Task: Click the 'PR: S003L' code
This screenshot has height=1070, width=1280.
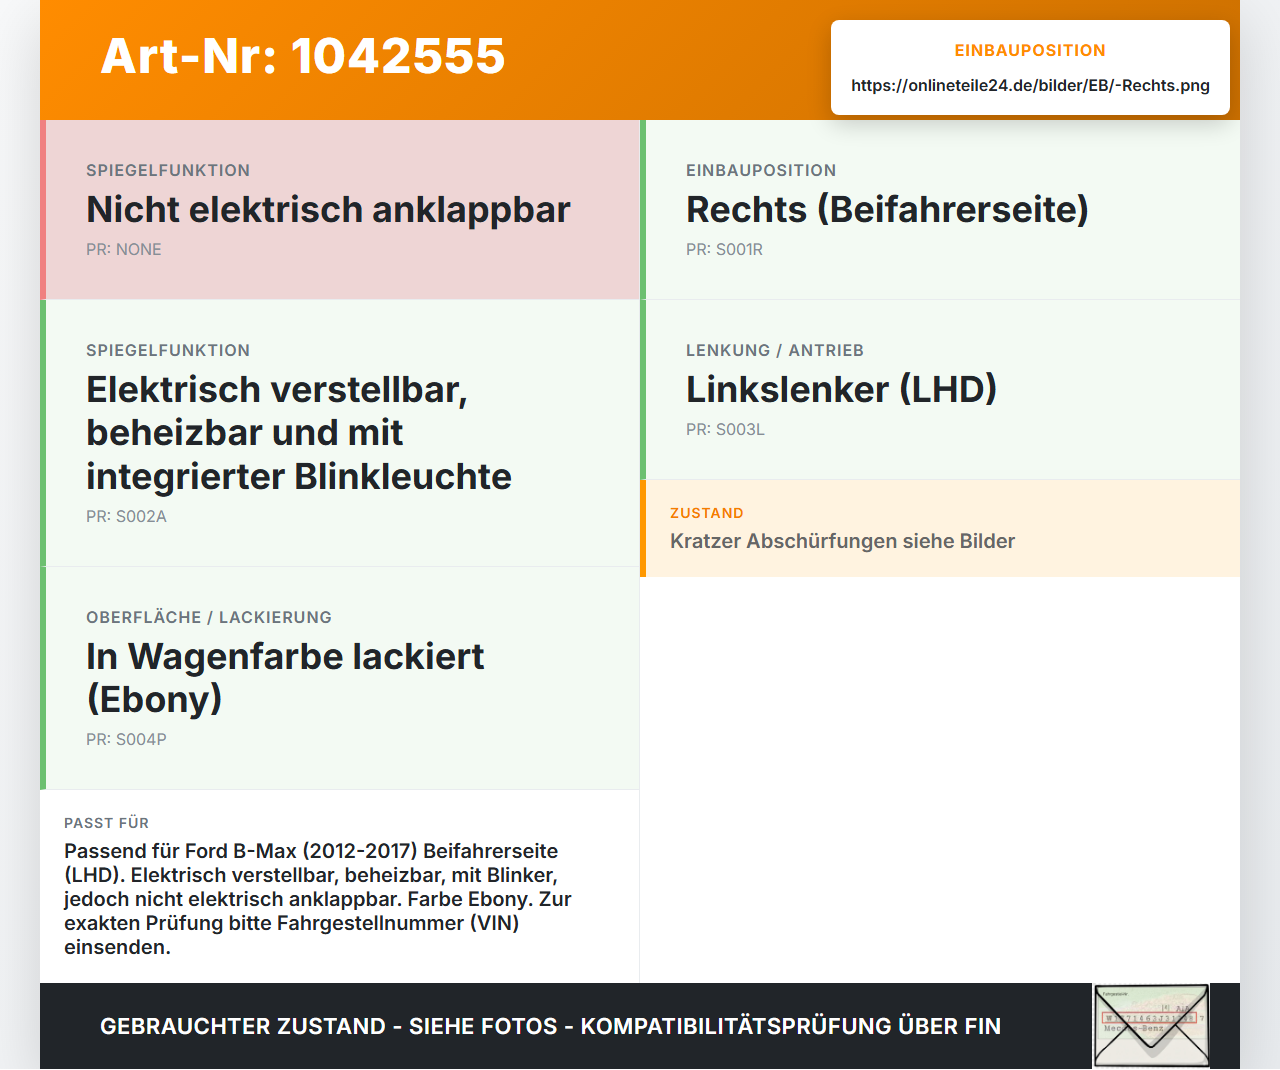Action: (x=725, y=430)
